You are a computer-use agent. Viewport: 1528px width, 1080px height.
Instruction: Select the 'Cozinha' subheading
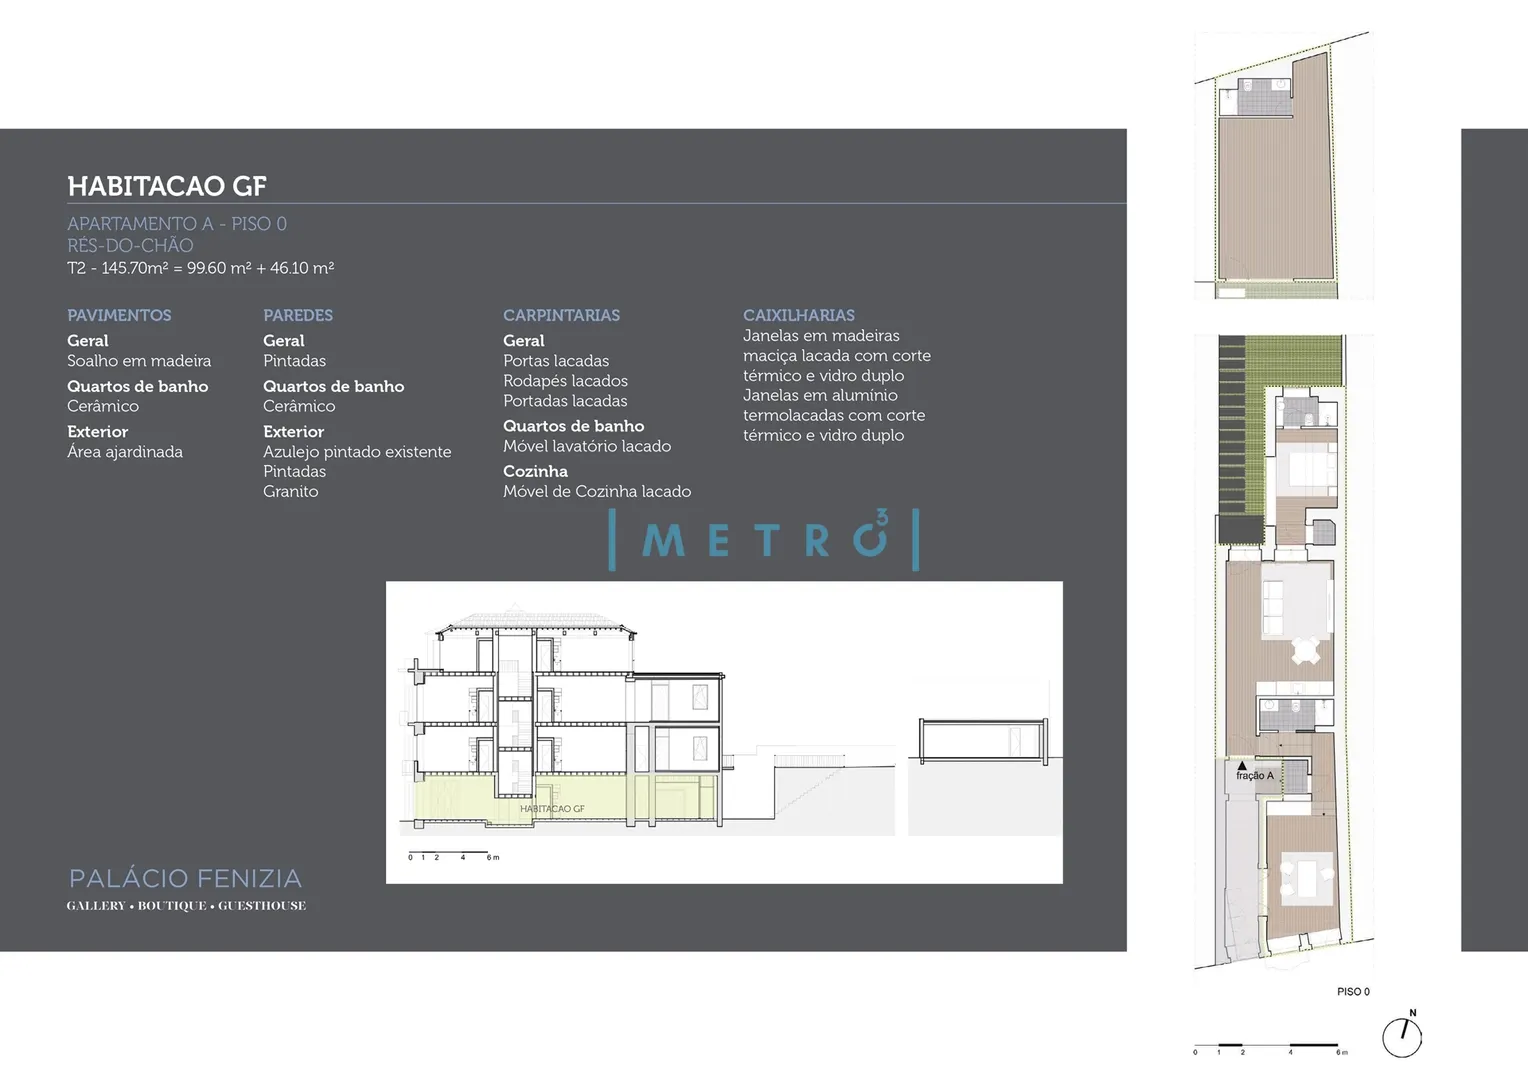pos(535,472)
